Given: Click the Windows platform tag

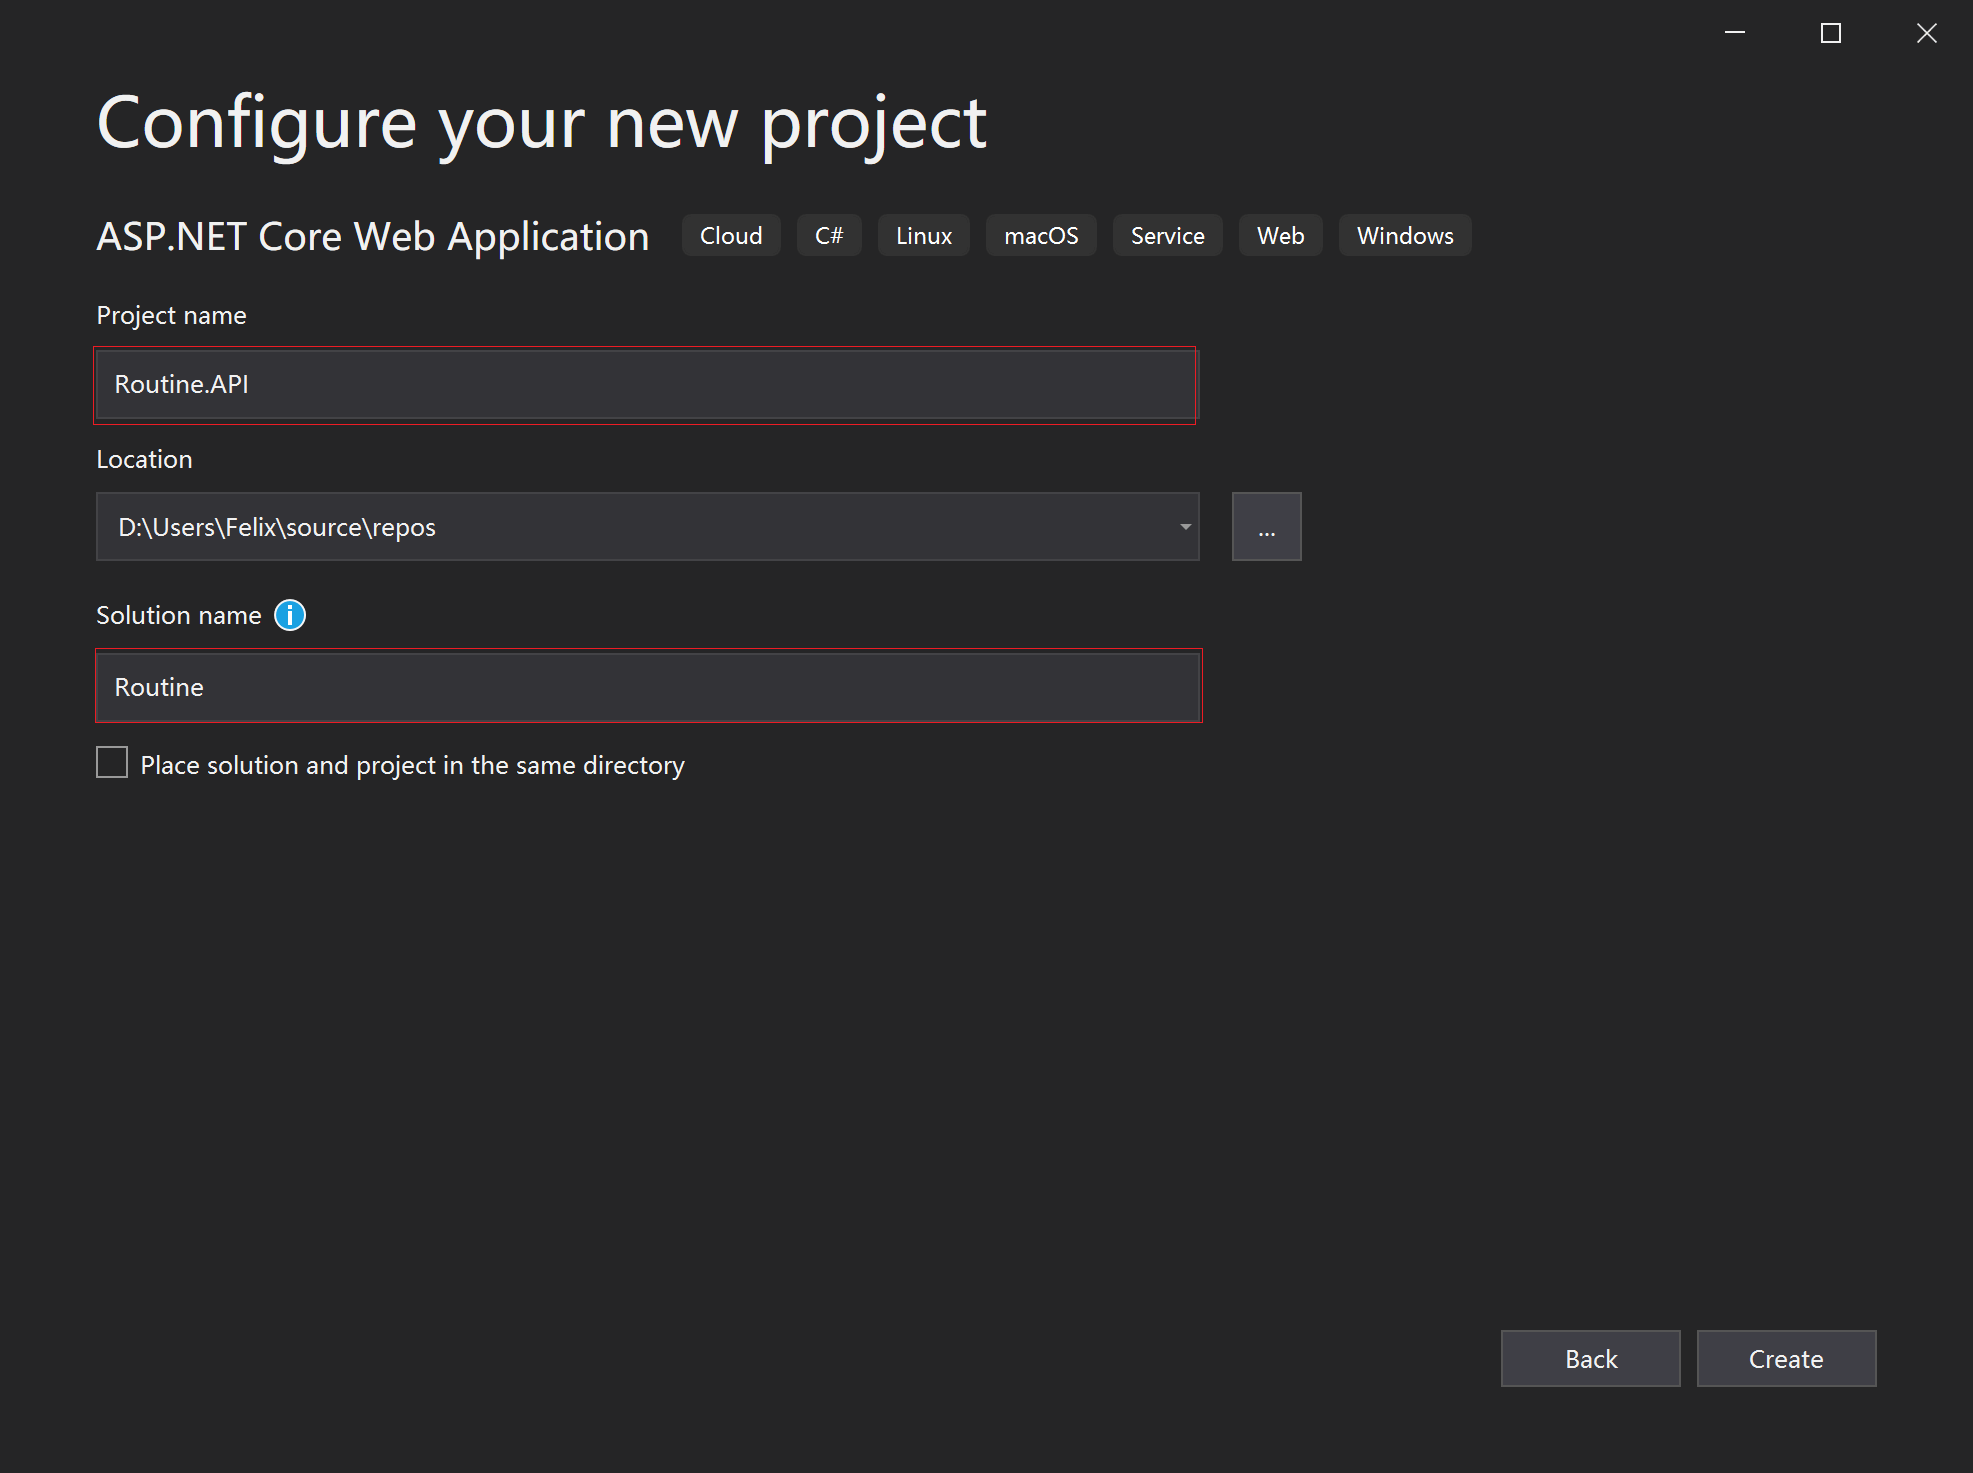Looking at the screenshot, I should point(1405,236).
